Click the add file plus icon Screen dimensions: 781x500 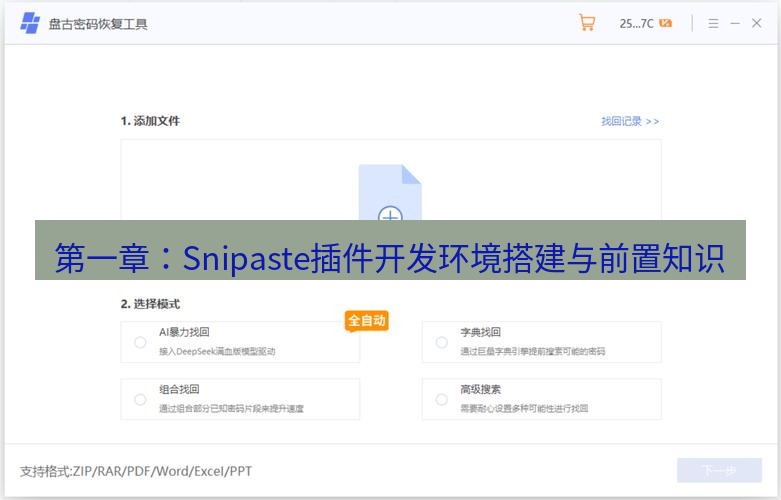pyautogui.click(x=390, y=213)
